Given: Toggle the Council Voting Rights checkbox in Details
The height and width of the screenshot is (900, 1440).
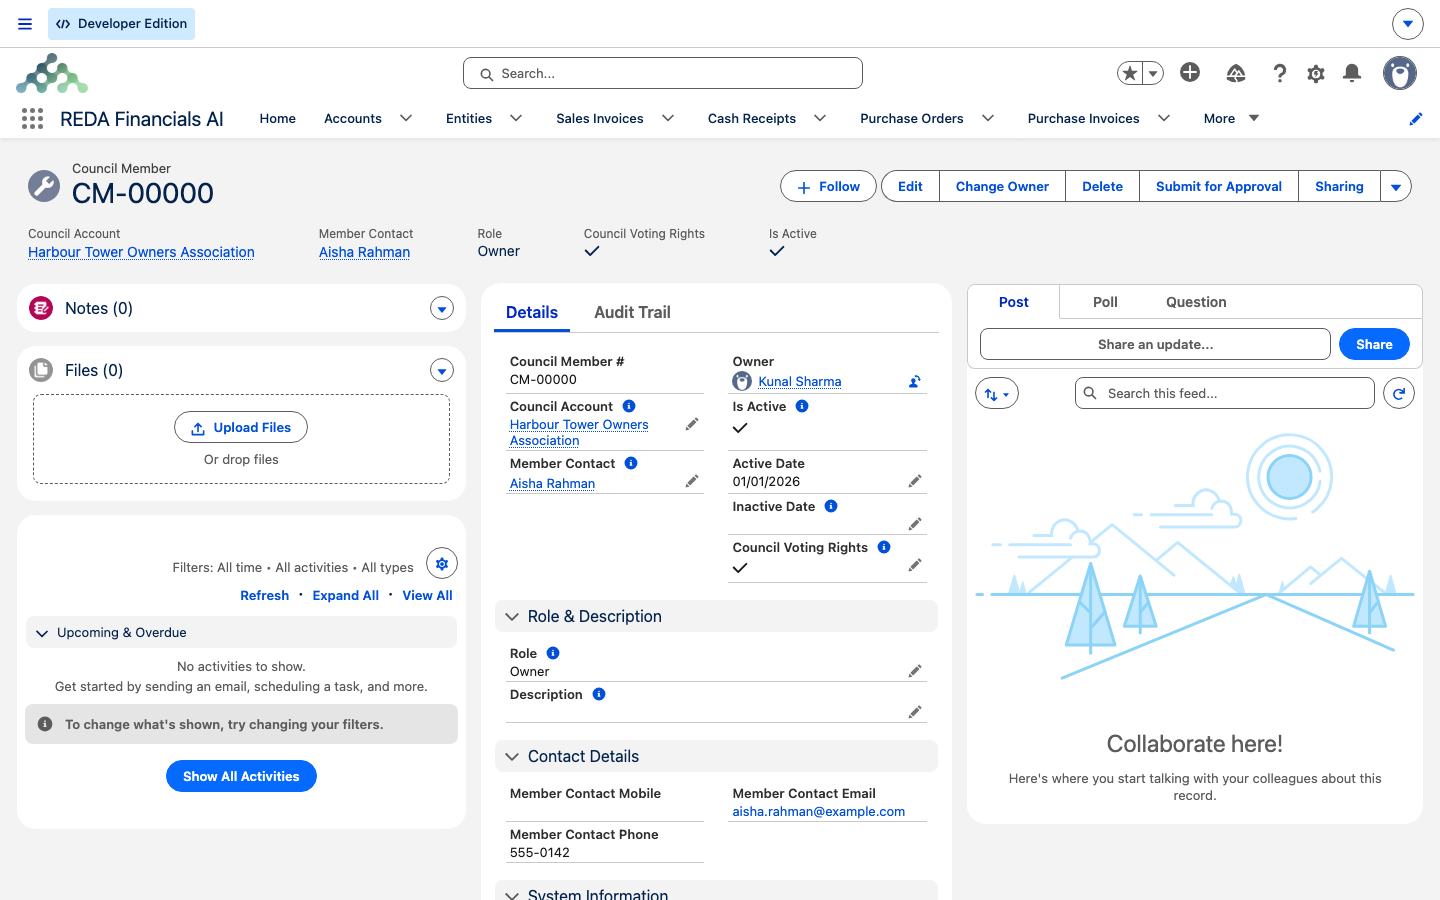Looking at the screenshot, I should [740, 568].
